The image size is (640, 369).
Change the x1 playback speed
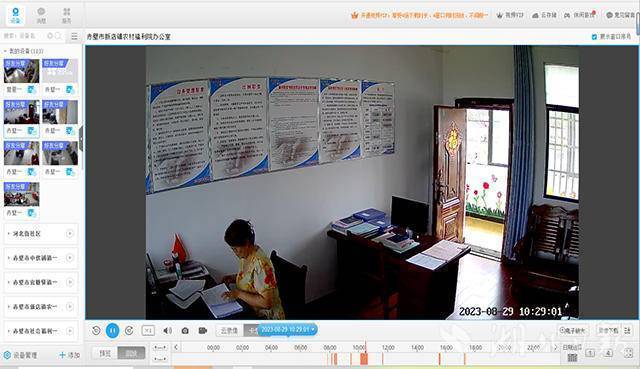148,330
